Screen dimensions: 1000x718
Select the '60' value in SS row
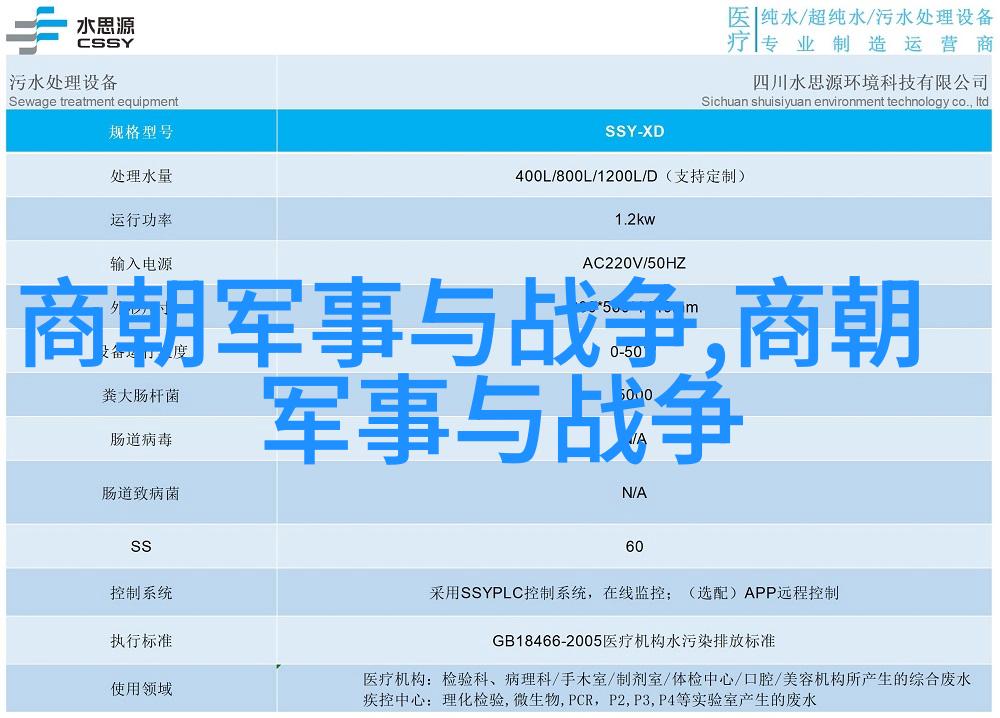tap(635, 546)
